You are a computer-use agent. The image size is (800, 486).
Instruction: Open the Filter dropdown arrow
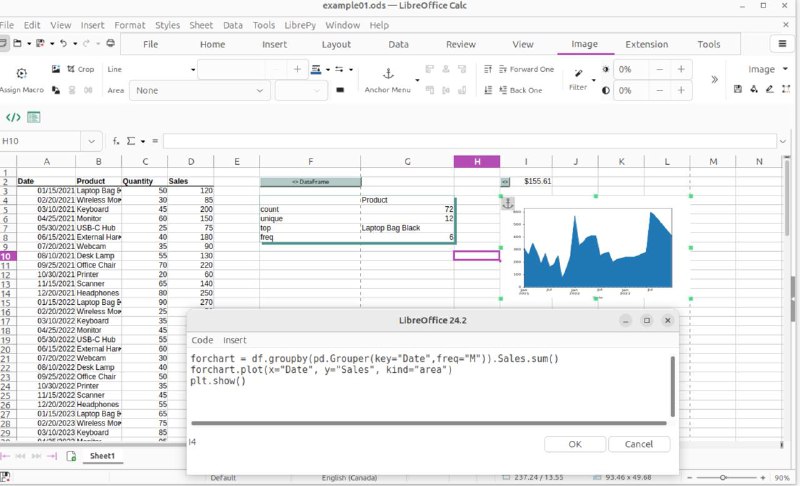click(593, 80)
